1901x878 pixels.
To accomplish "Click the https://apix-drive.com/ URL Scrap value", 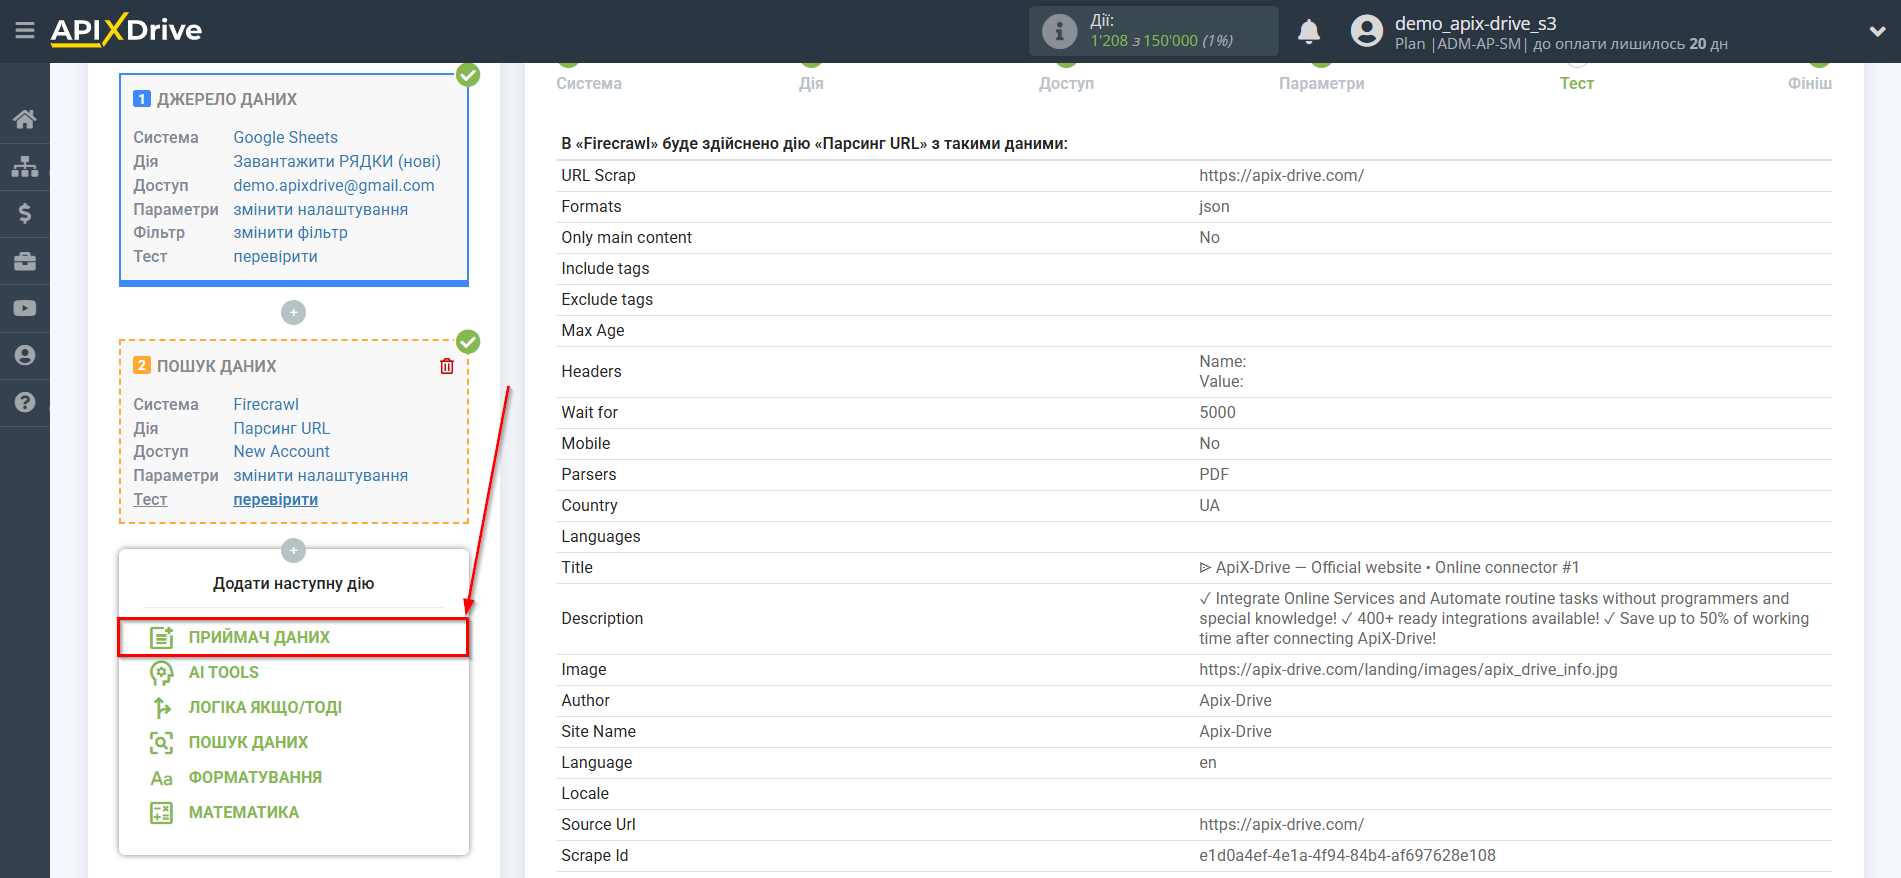I will pos(1281,176).
